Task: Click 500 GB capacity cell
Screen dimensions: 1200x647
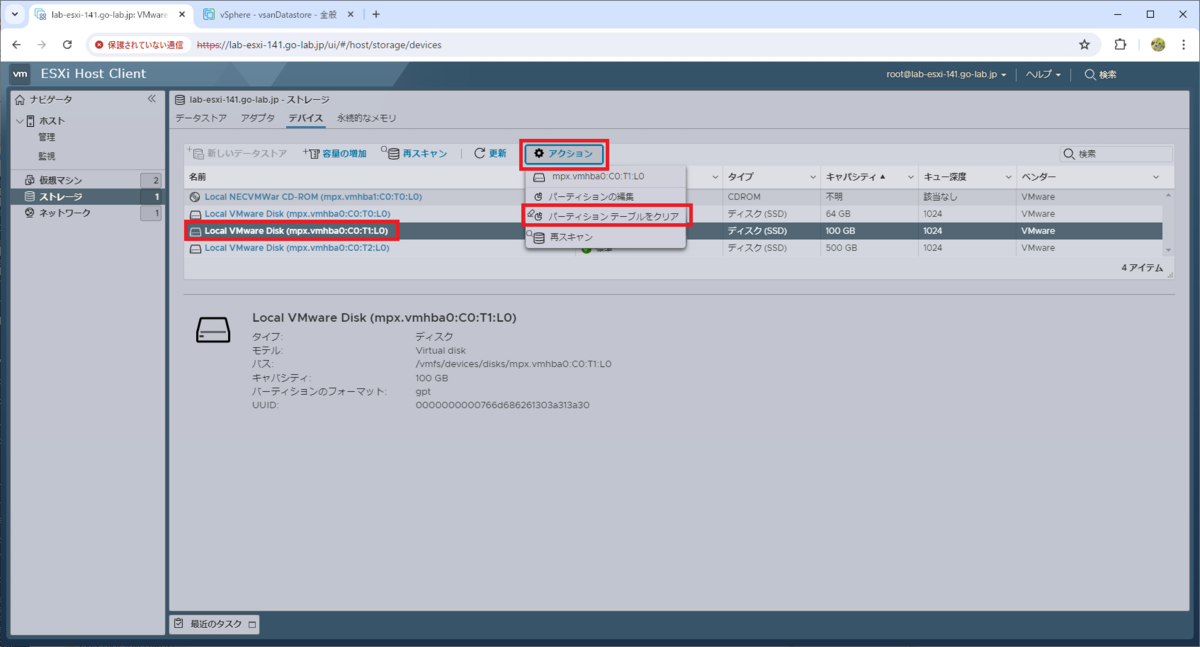Action: coord(840,248)
